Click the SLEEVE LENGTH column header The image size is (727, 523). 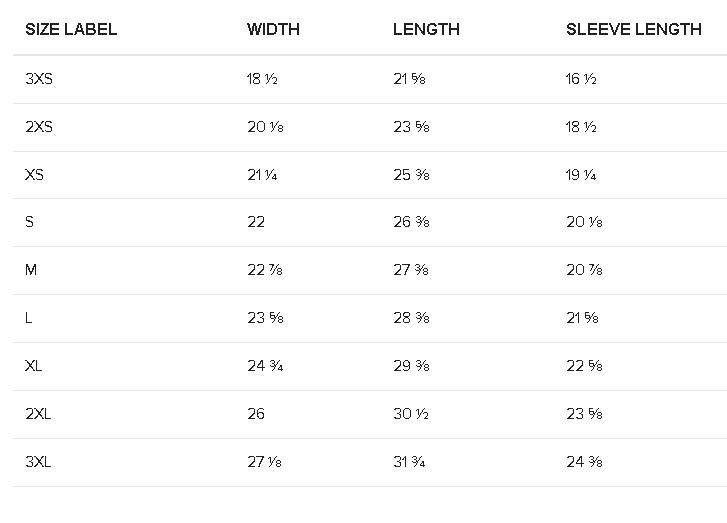(633, 29)
